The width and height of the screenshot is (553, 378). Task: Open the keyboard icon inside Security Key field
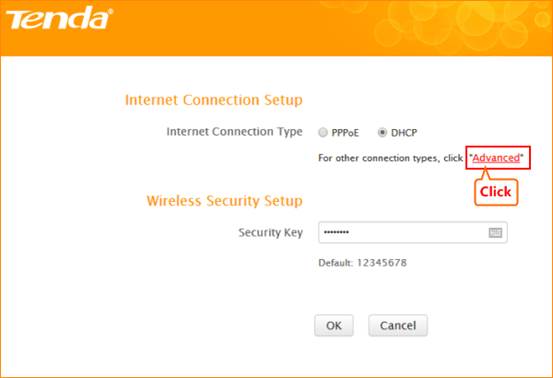[x=495, y=232]
